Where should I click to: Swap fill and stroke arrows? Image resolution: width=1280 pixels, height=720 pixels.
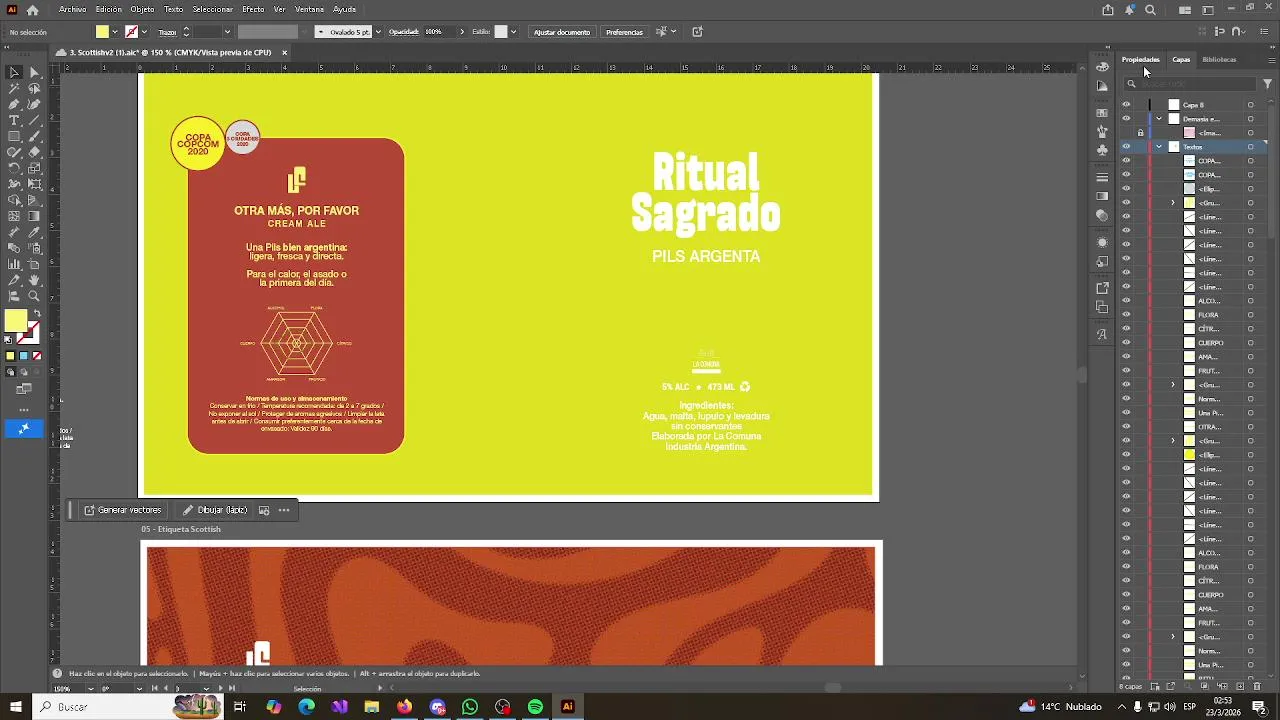coord(37,314)
